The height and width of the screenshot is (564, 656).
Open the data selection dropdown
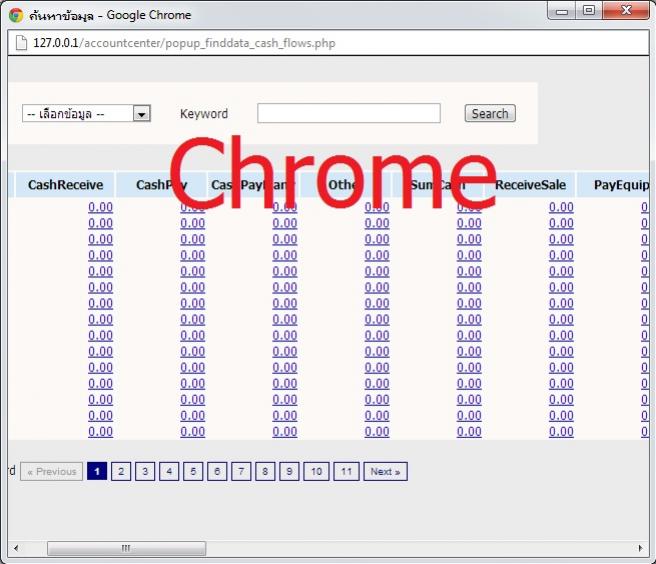[86, 113]
